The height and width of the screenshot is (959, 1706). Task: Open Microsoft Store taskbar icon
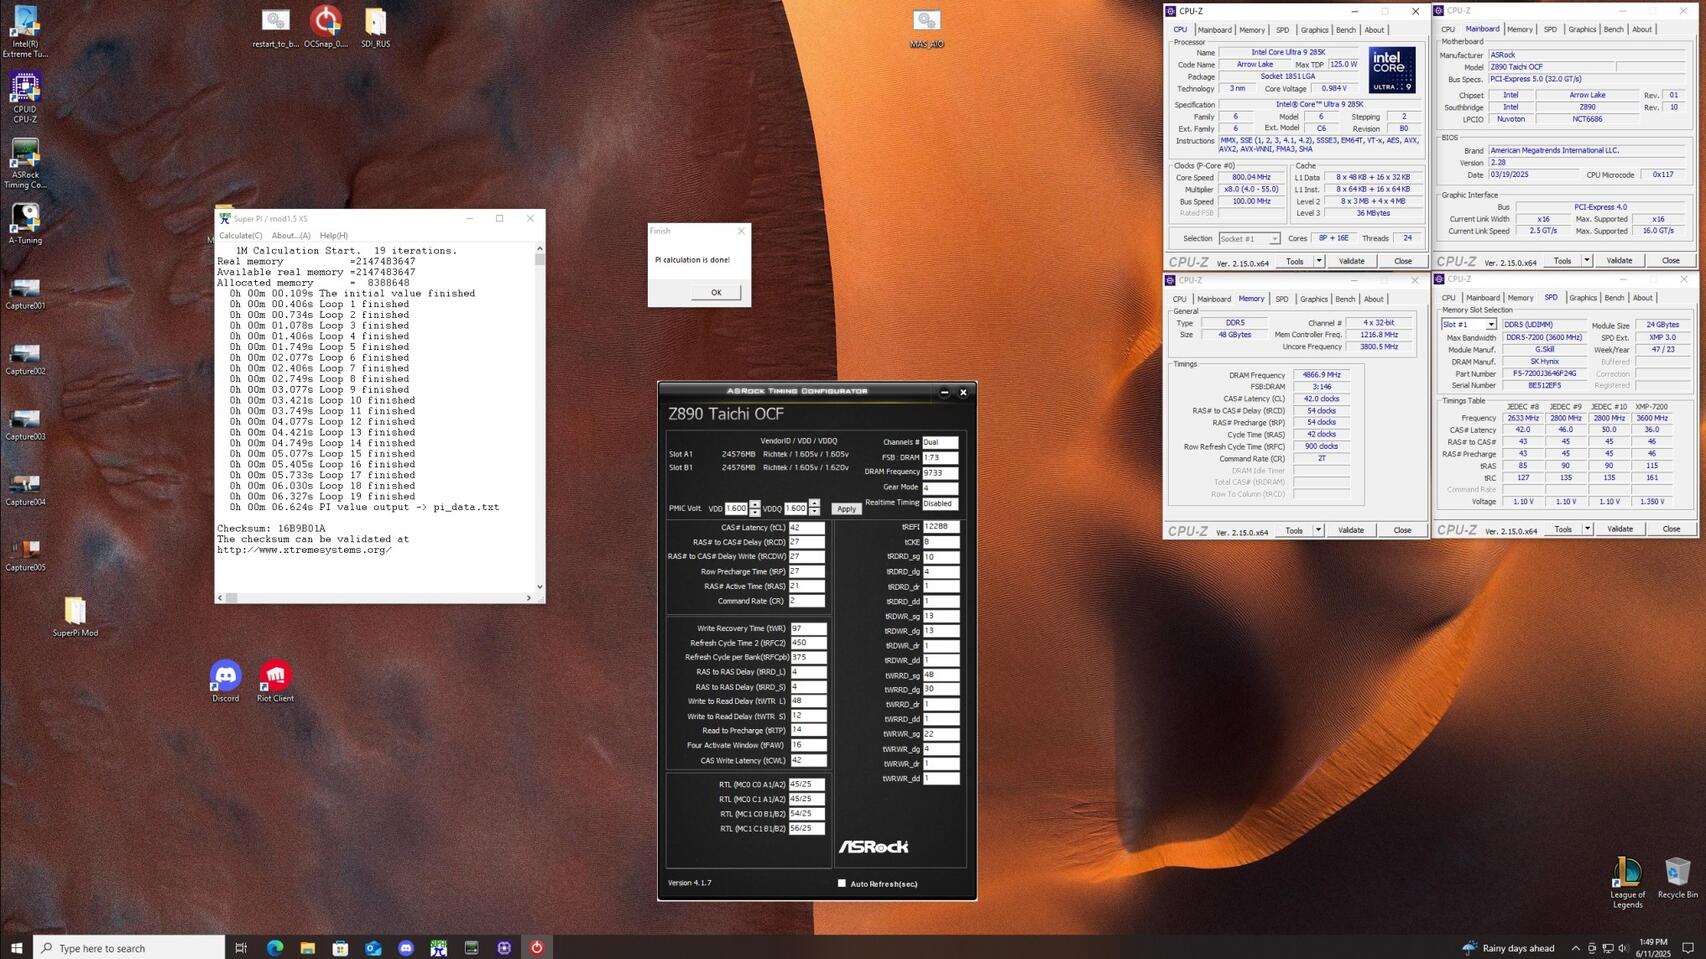click(x=340, y=947)
